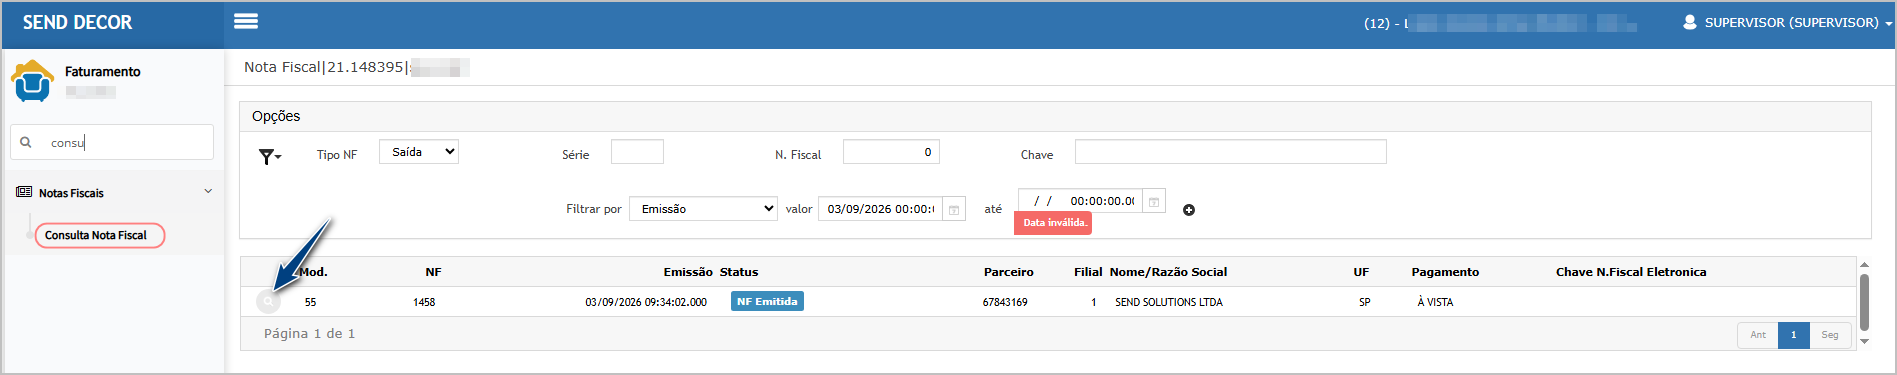Screen dimensions: 1897x375
Task: Focus the N. Fiscal number field
Action: click(x=891, y=152)
